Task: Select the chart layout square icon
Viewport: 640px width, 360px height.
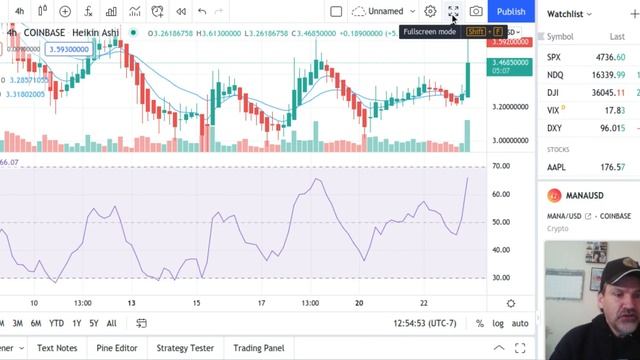Action: [x=336, y=11]
